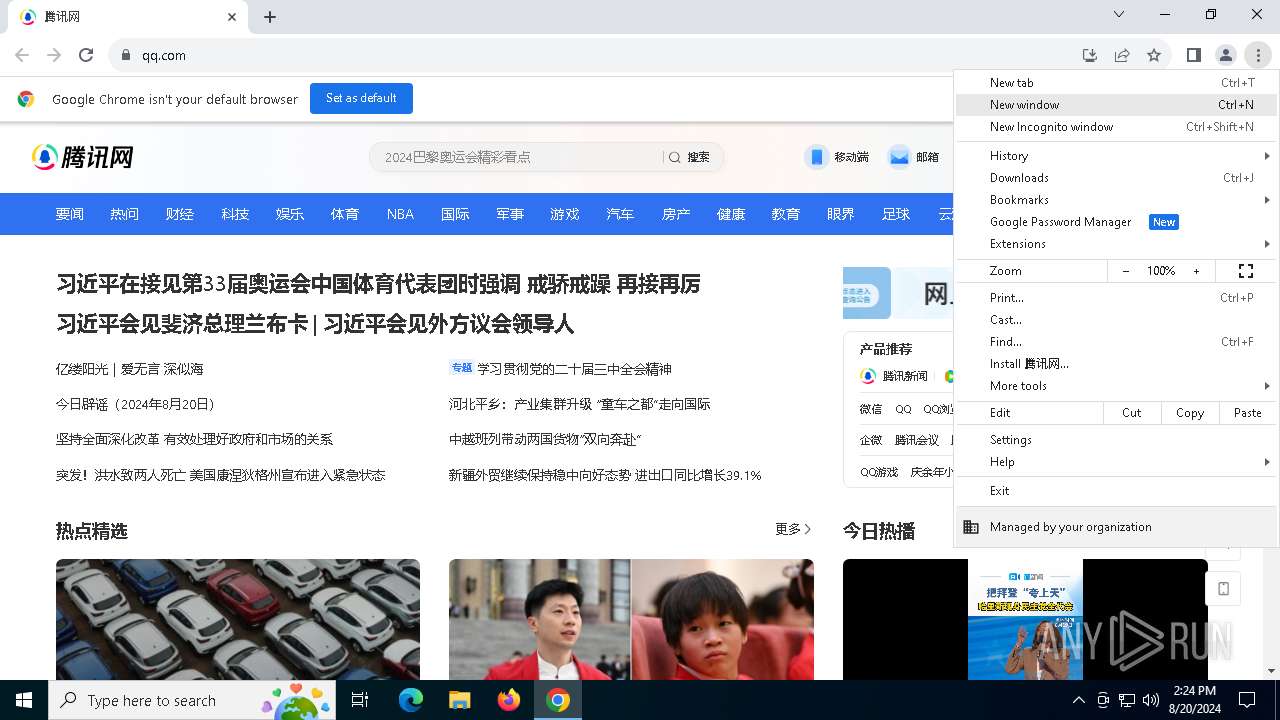Click the browser back arrow
The width and height of the screenshot is (1280, 720).
(22, 55)
